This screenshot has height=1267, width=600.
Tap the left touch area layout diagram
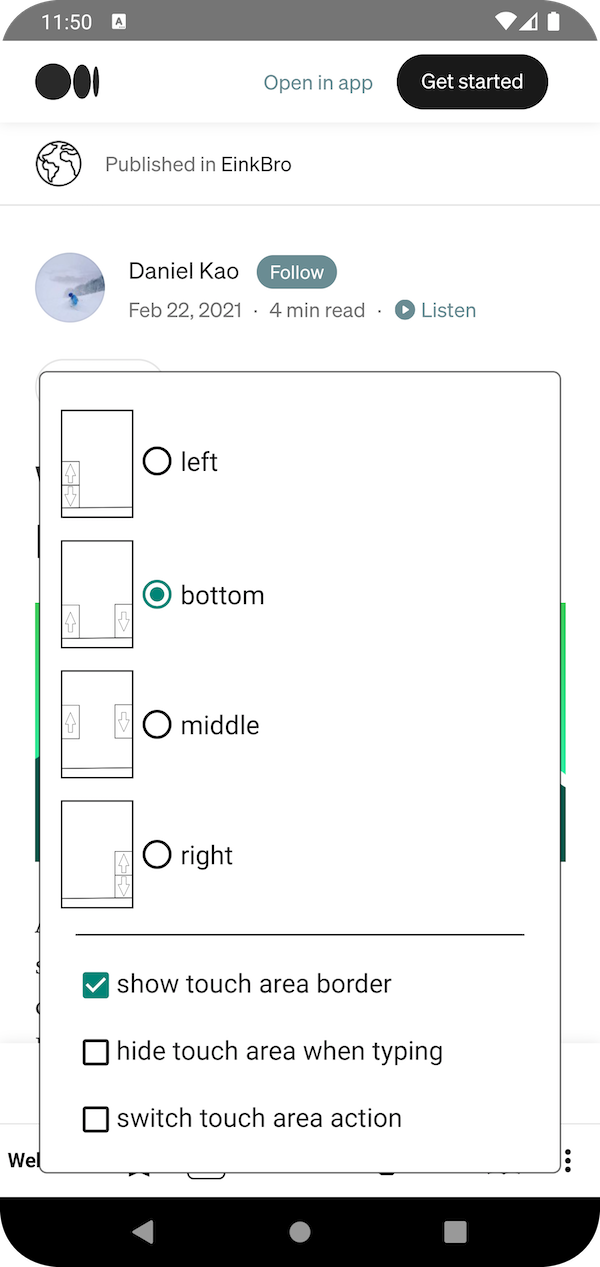pyautogui.click(x=97, y=463)
